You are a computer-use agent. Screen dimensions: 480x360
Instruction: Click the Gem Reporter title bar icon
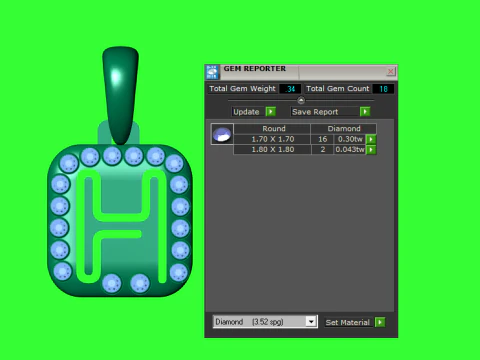click(212, 72)
